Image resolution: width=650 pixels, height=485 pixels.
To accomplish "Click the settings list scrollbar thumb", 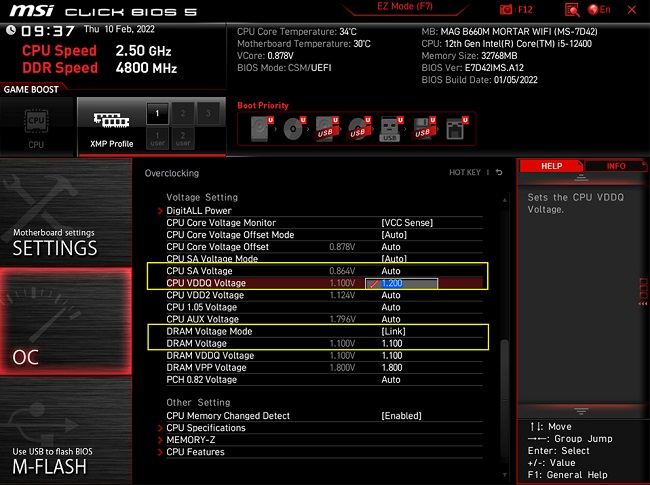I will coord(504,398).
